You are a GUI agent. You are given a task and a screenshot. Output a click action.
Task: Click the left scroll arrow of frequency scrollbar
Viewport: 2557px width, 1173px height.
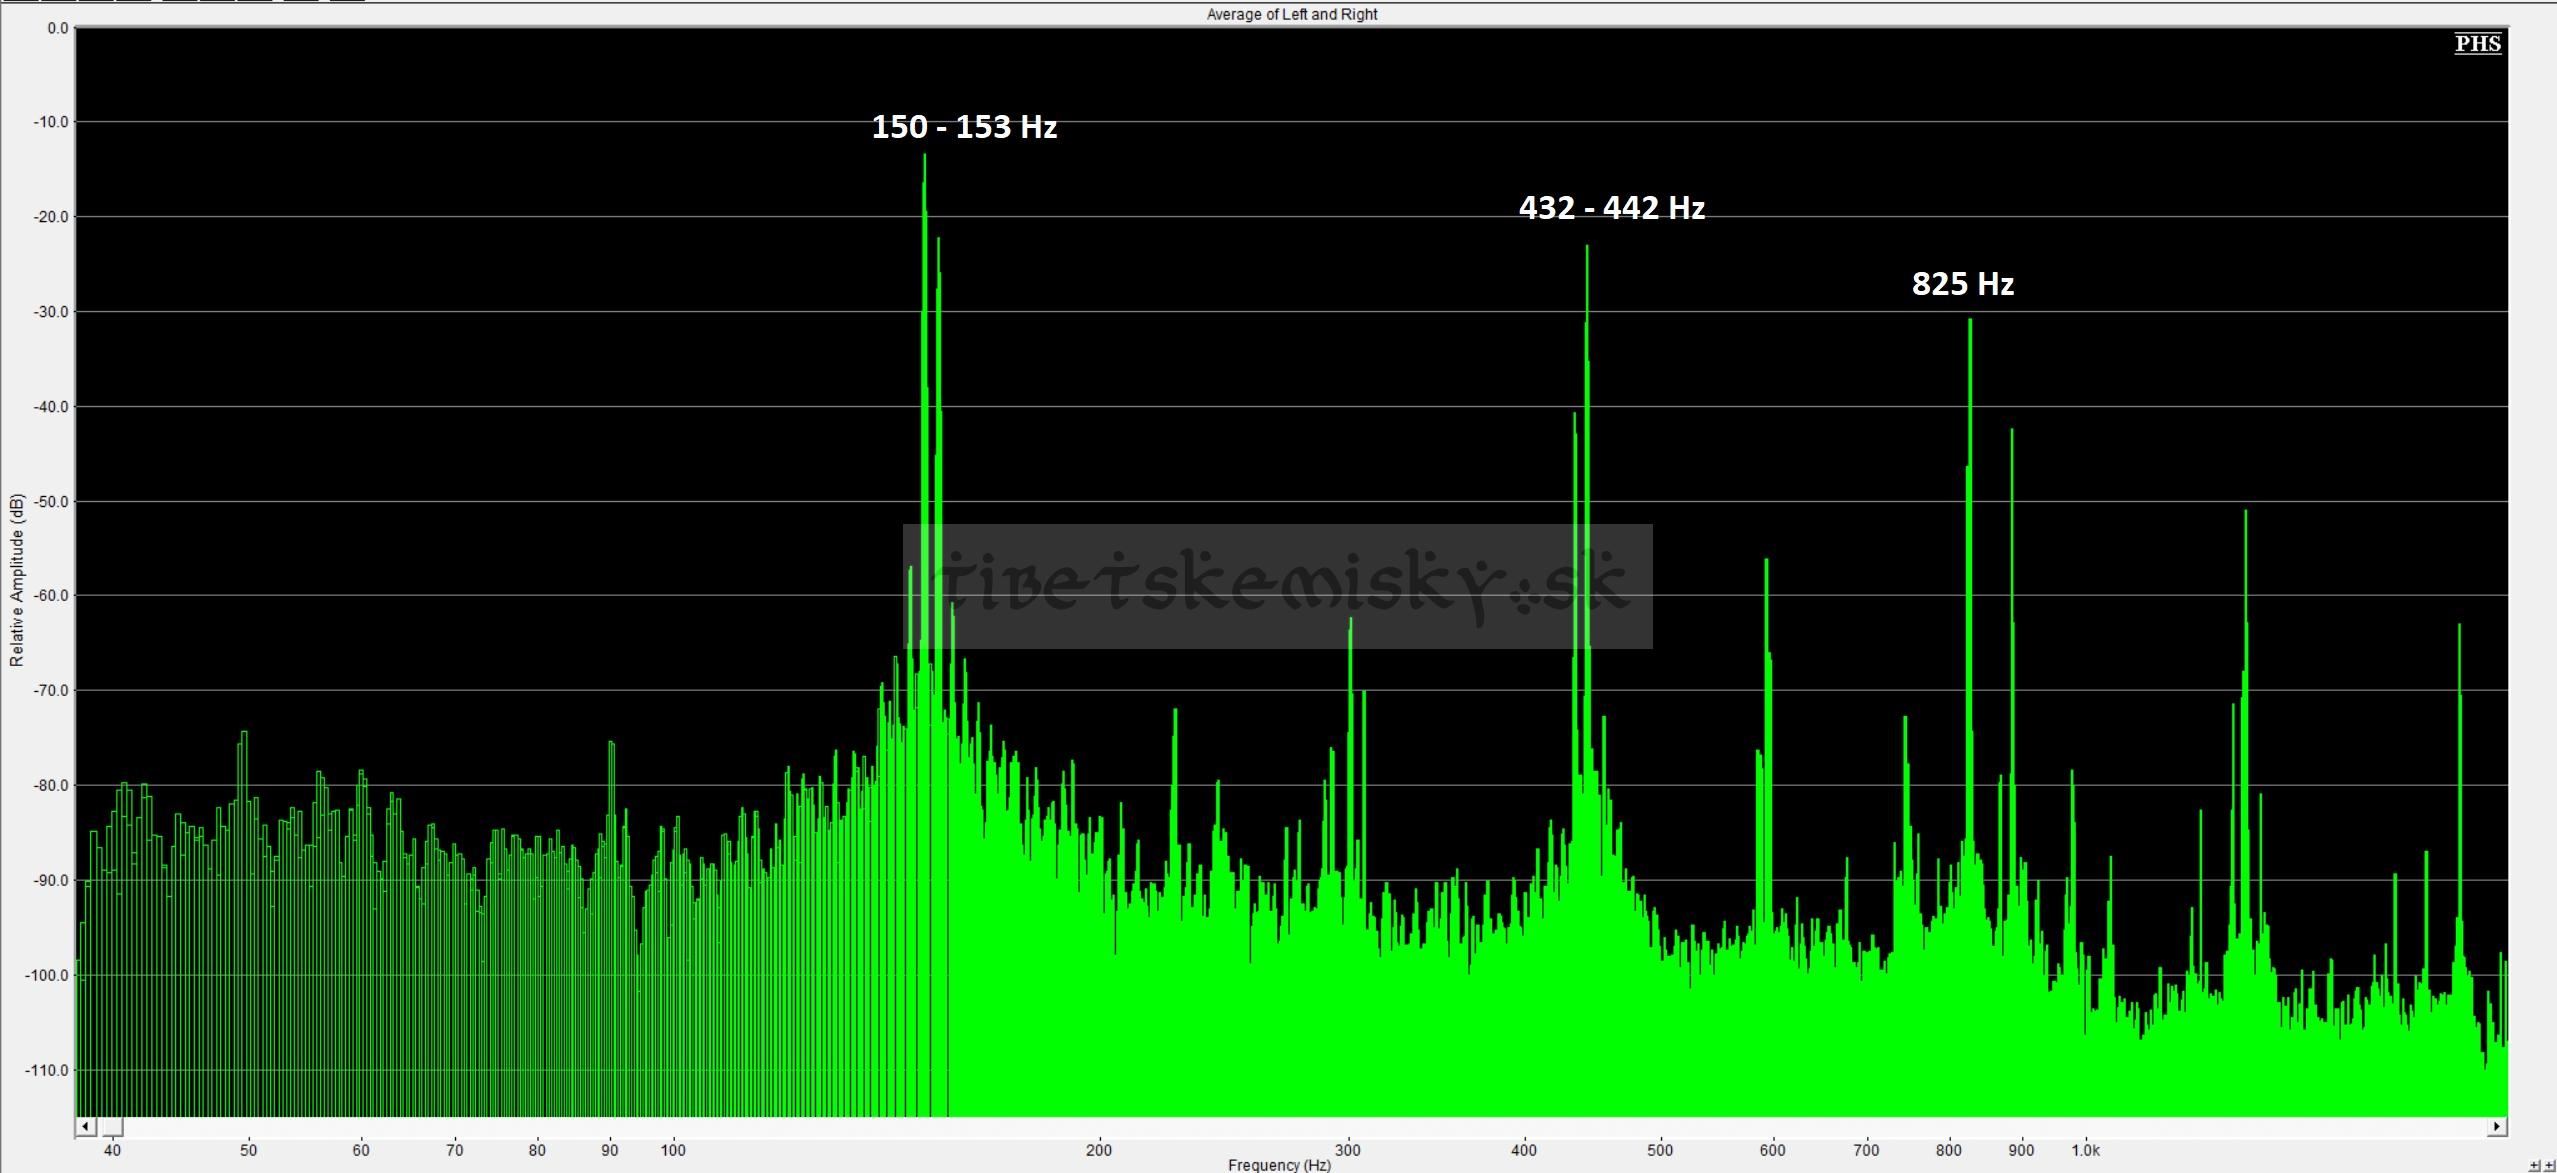(x=86, y=1127)
